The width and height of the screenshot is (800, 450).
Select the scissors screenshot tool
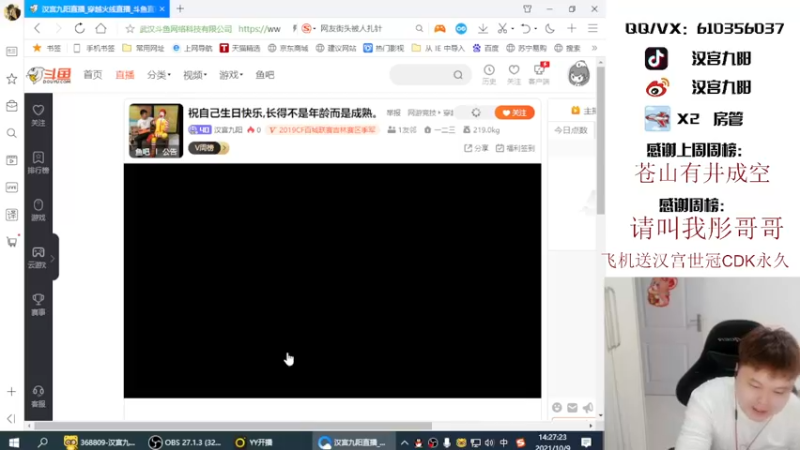point(502,29)
